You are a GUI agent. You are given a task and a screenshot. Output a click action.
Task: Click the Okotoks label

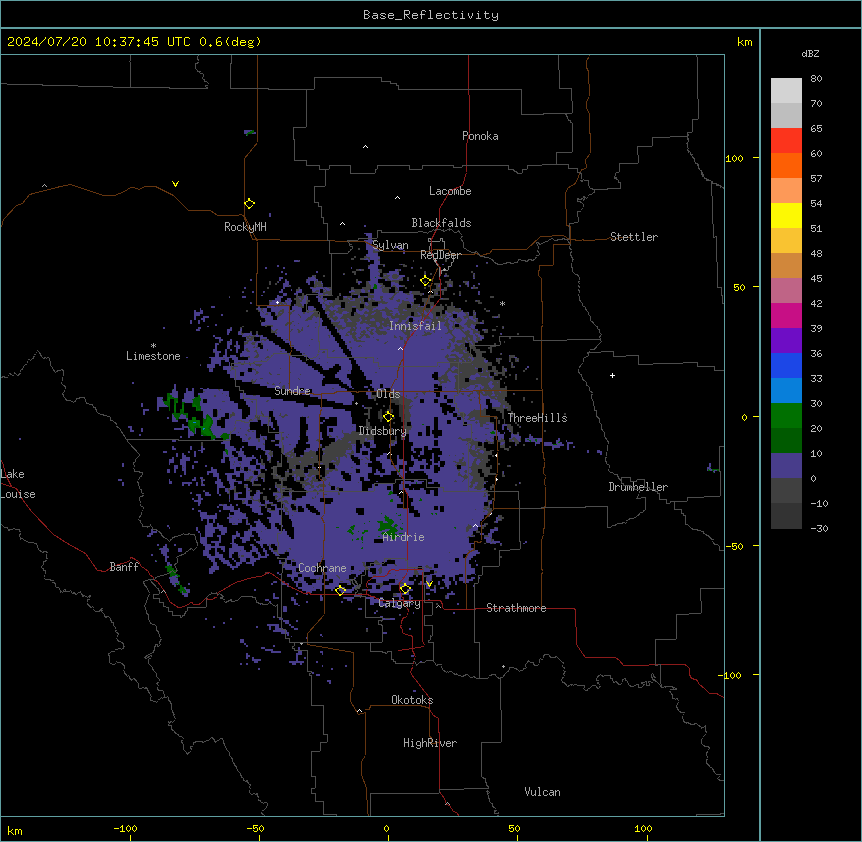[412, 700]
